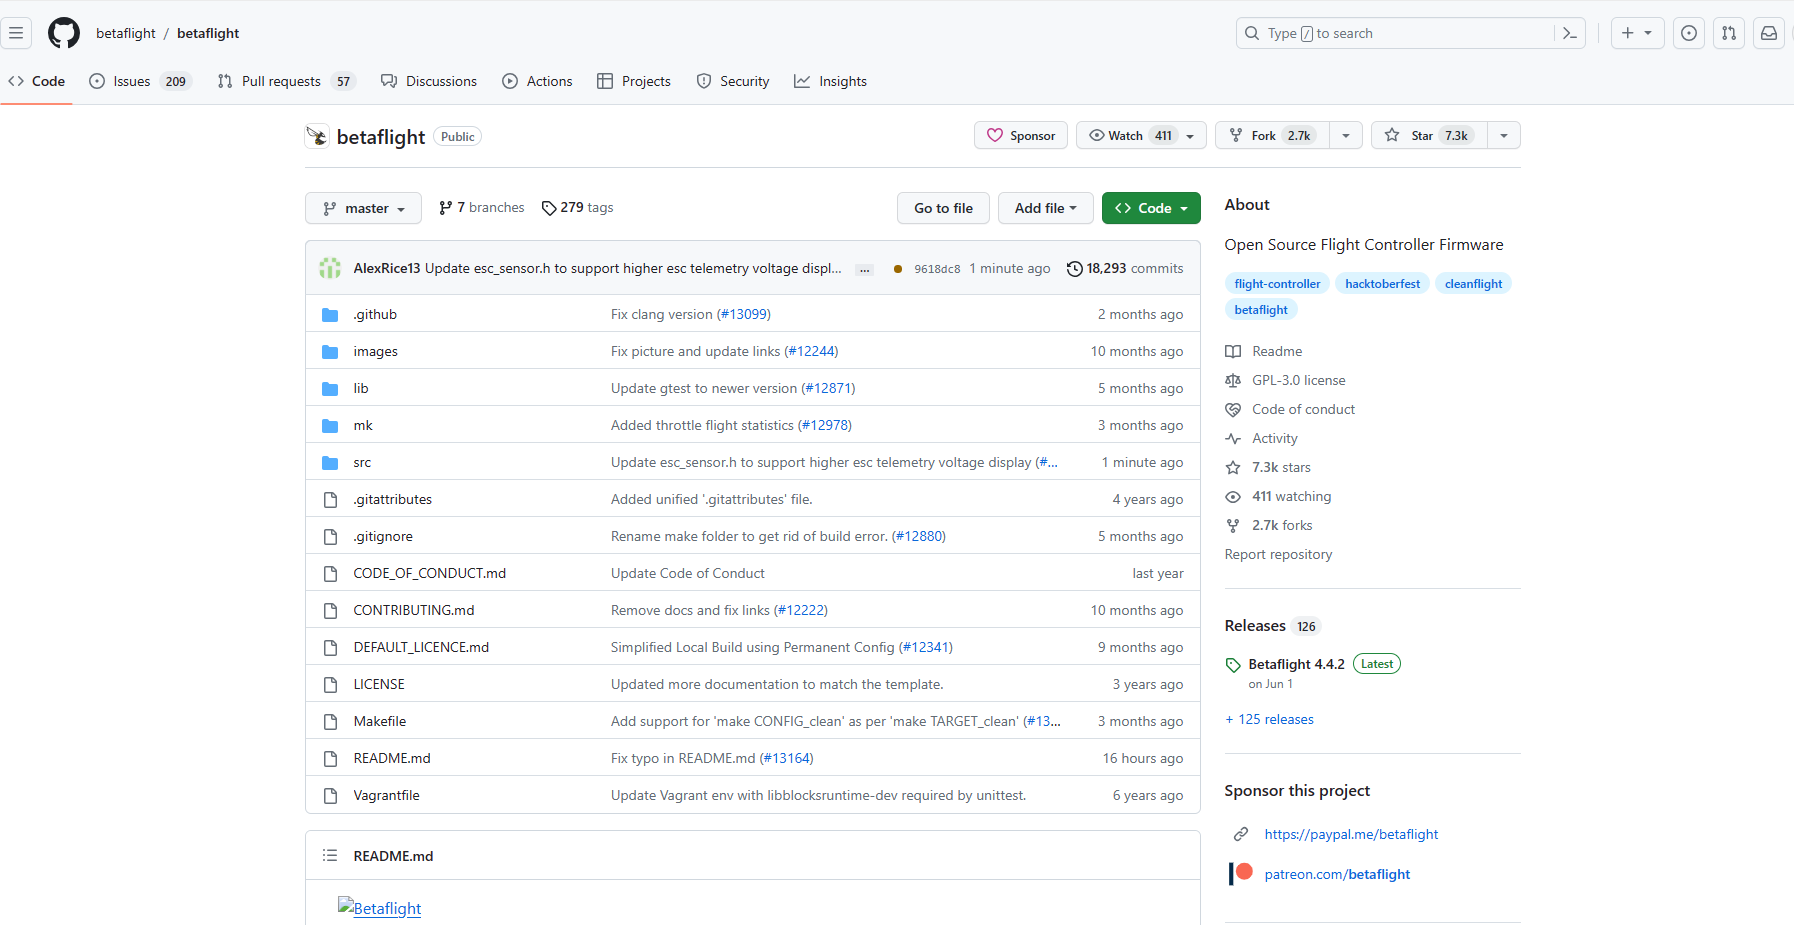Click the betaflight repository avatar
The width and height of the screenshot is (1794, 925).
coord(317,136)
